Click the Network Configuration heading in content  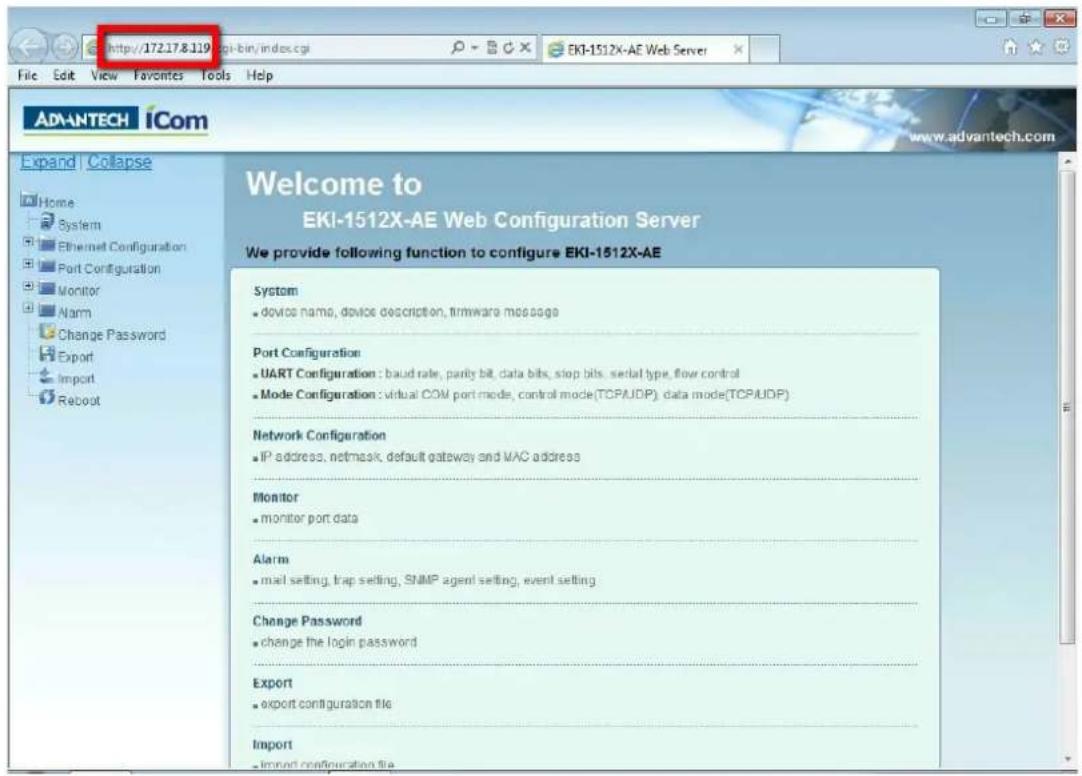[x=319, y=435]
